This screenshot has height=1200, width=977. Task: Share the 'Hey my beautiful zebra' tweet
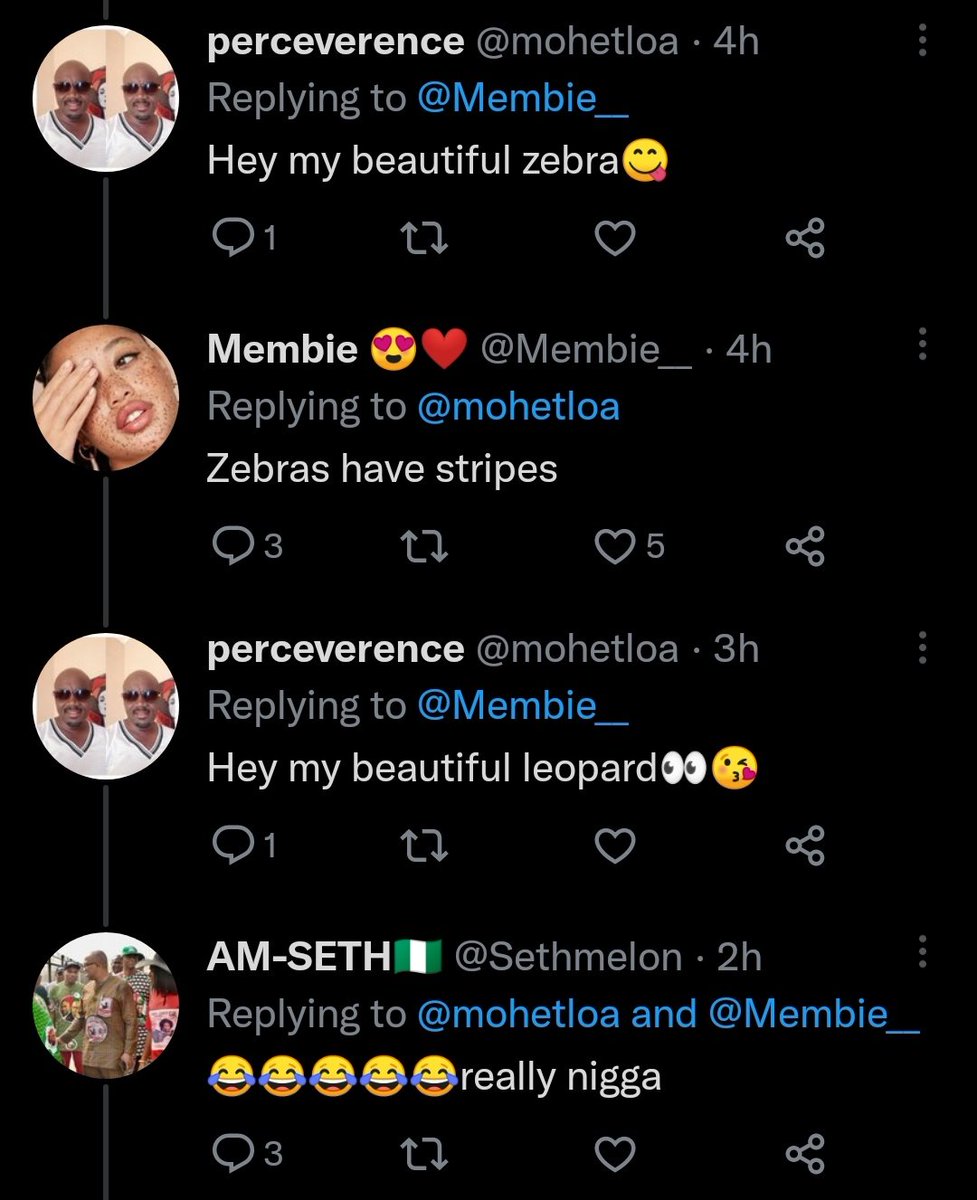805,238
